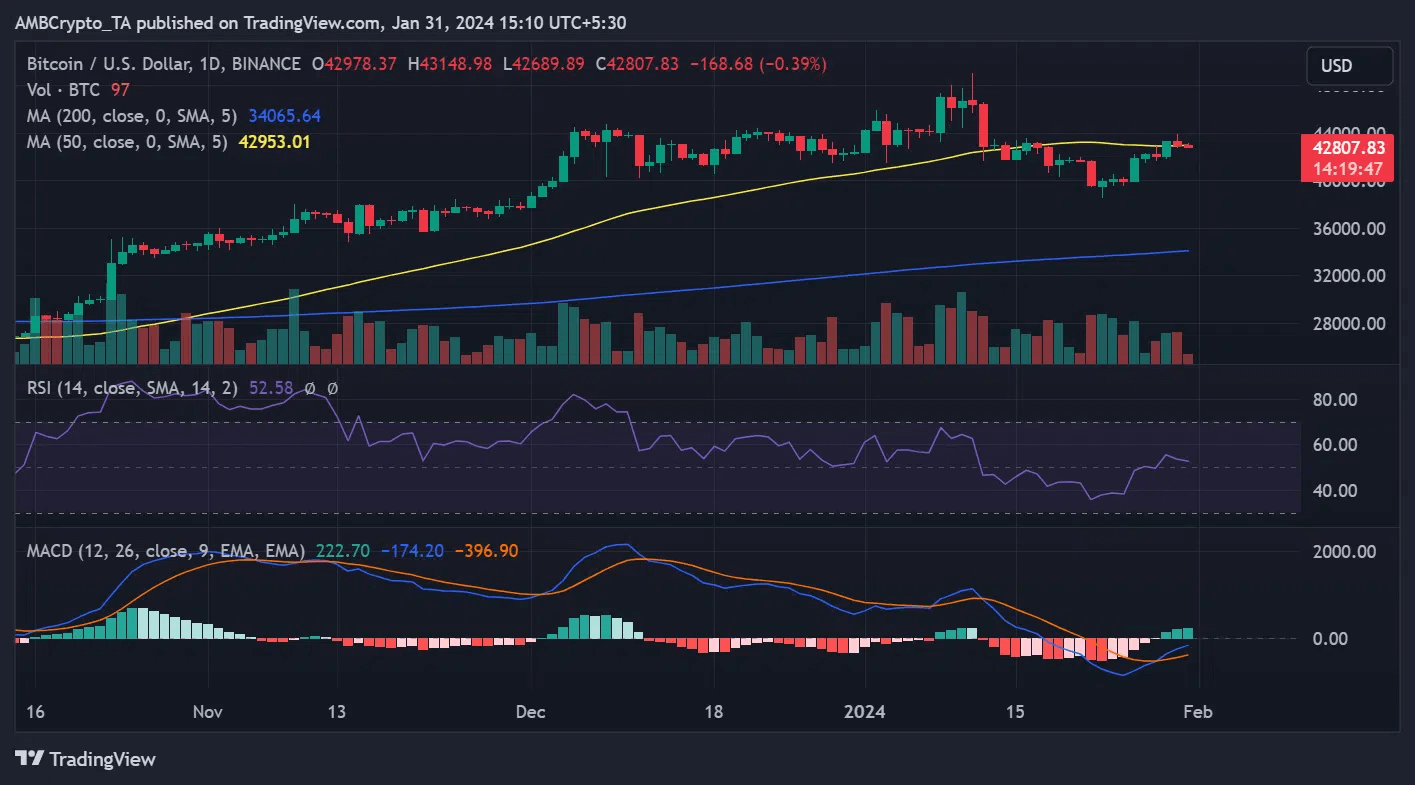Click the red 42807.83 current price label
This screenshot has width=1415, height=785.
coord(1346,147)
